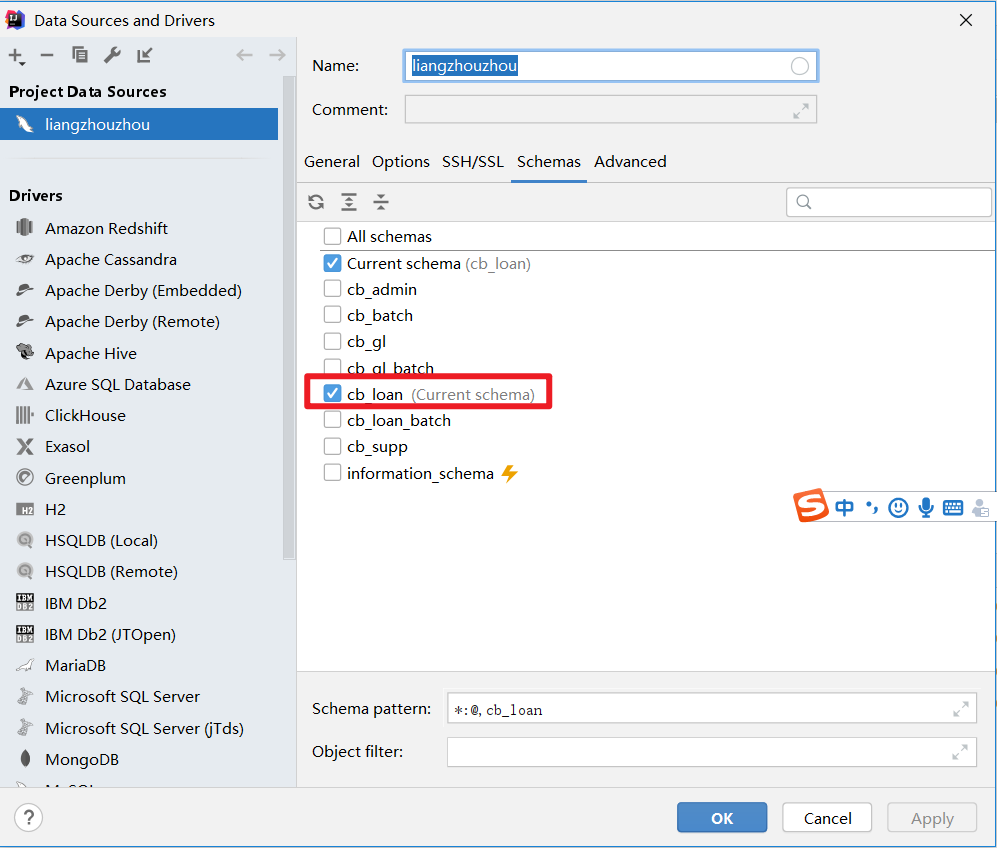Check the cb_loan_batch schema checkbox
997x848 pixels.
coord(333,420)
